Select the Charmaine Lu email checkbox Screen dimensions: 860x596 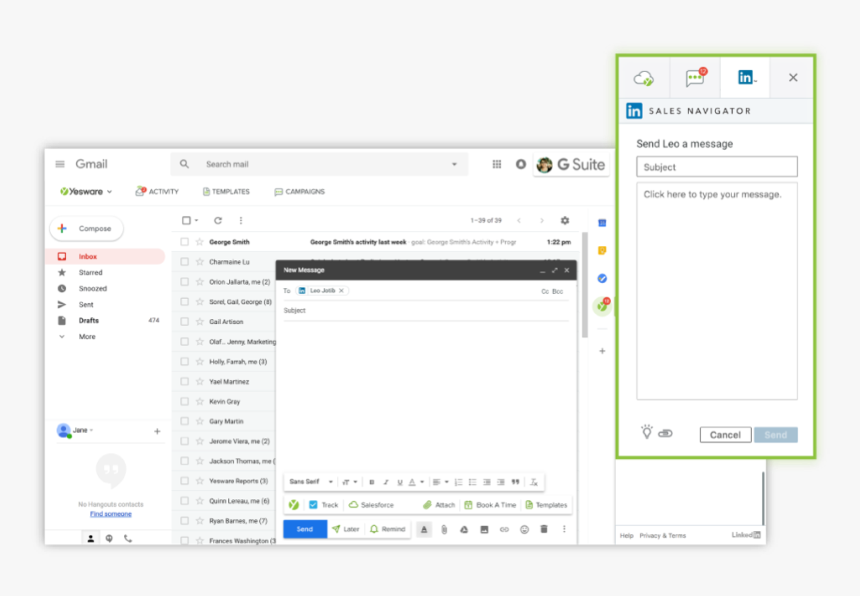[x=184, y=262]
